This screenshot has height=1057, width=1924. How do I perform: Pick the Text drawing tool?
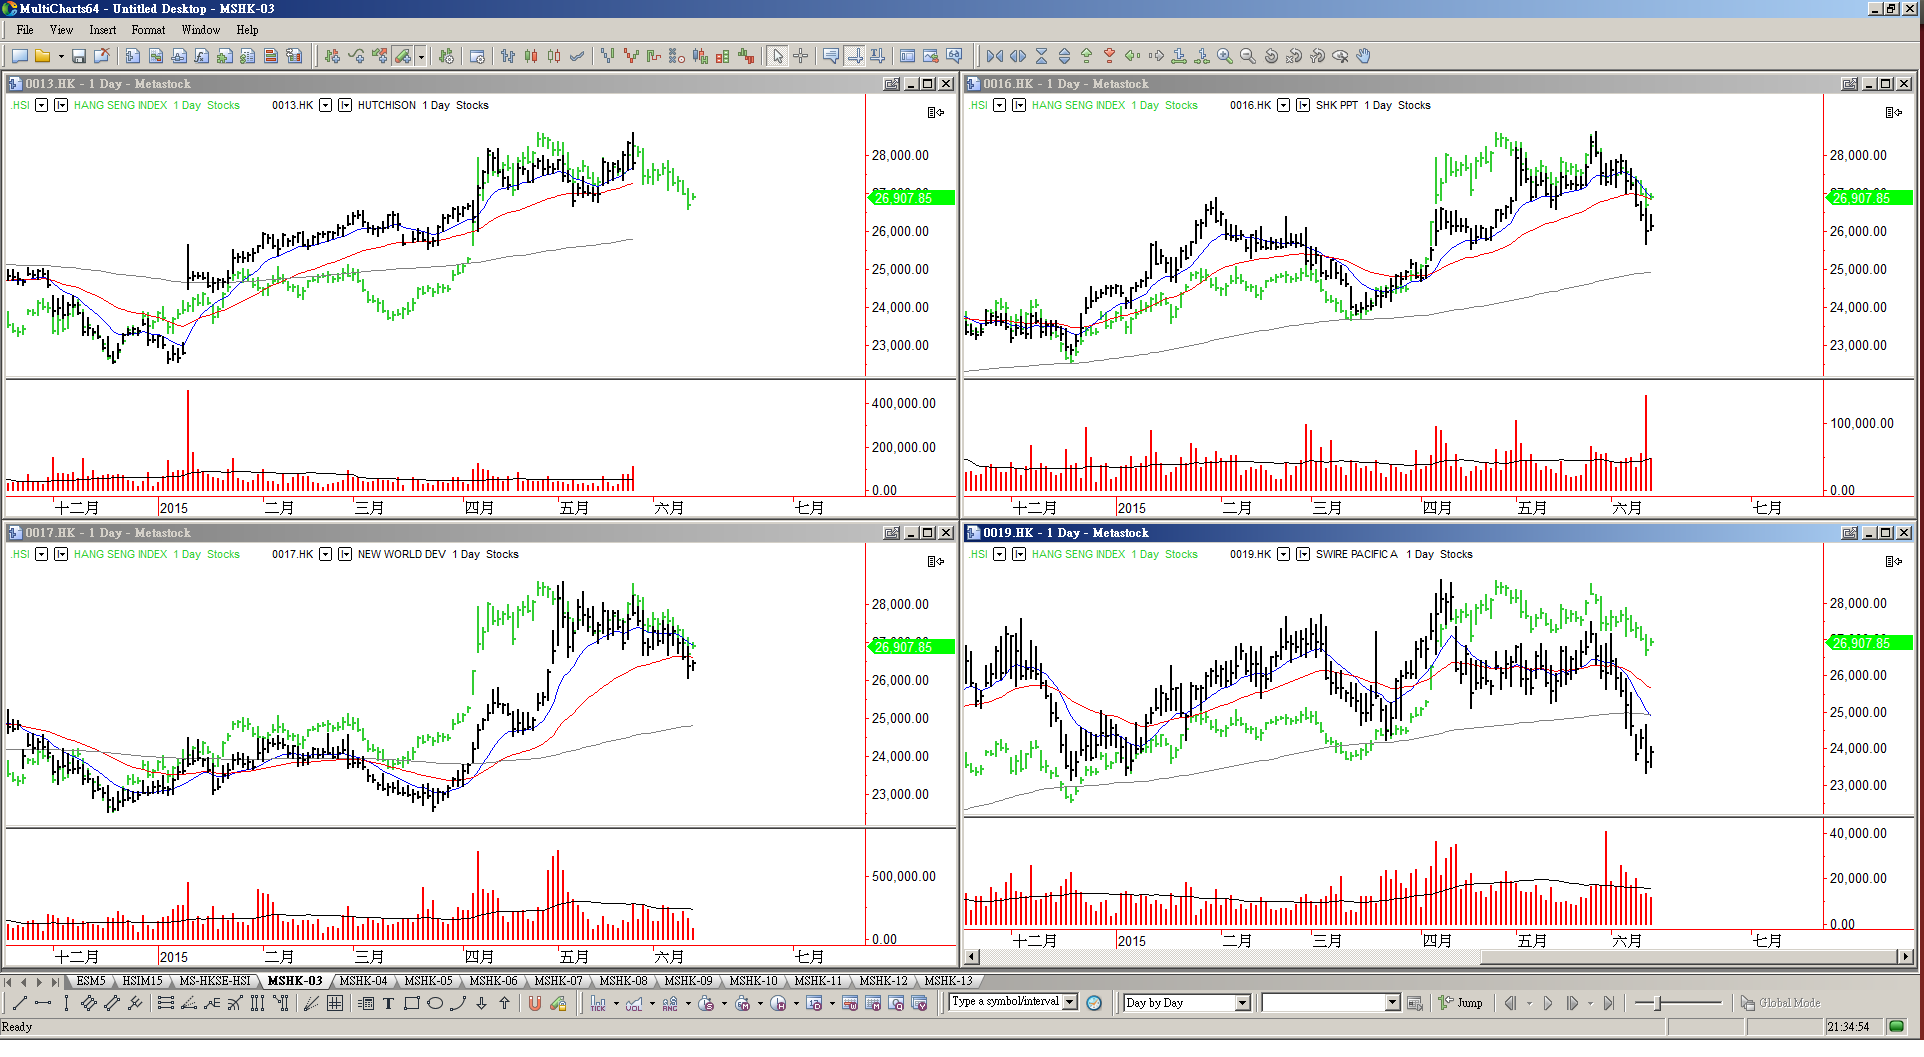pyautogui.click(x=388, y=1003)
